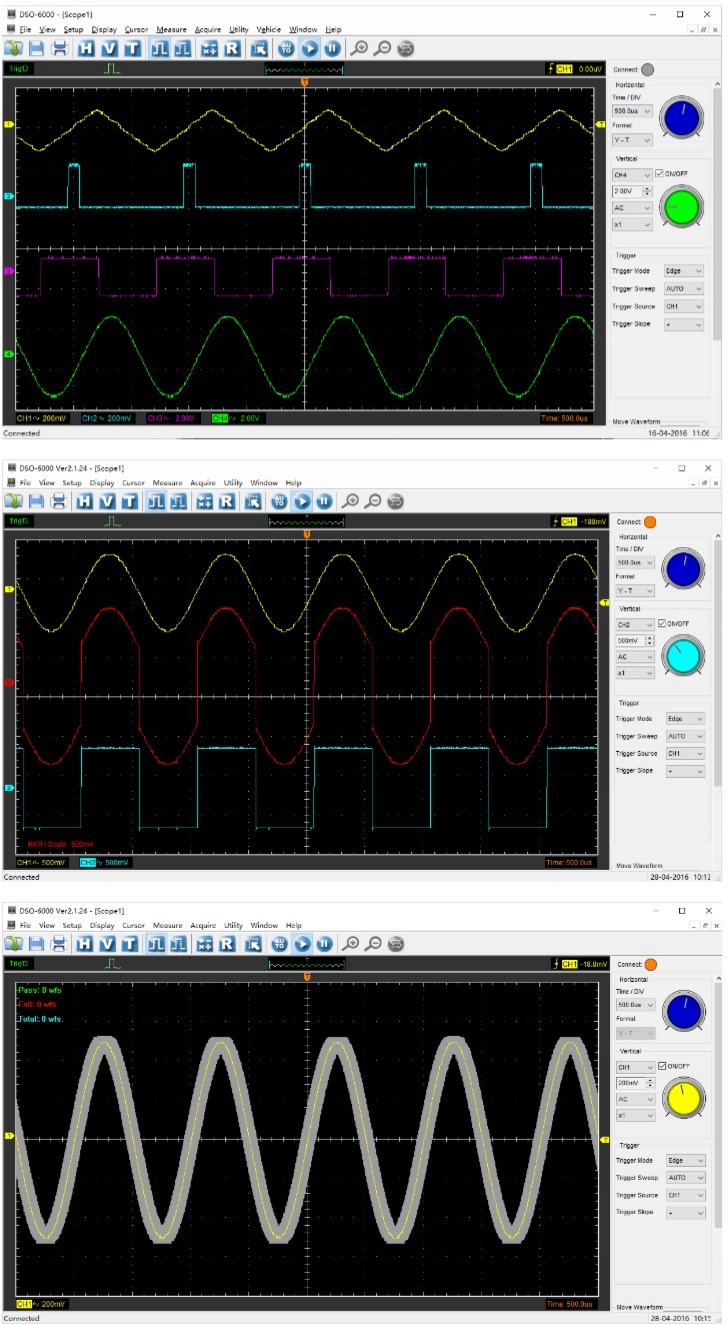The image size is (728, 1324).
Task: Open the Vehicle menu in the menu bar
Action: tap(268, 30)
